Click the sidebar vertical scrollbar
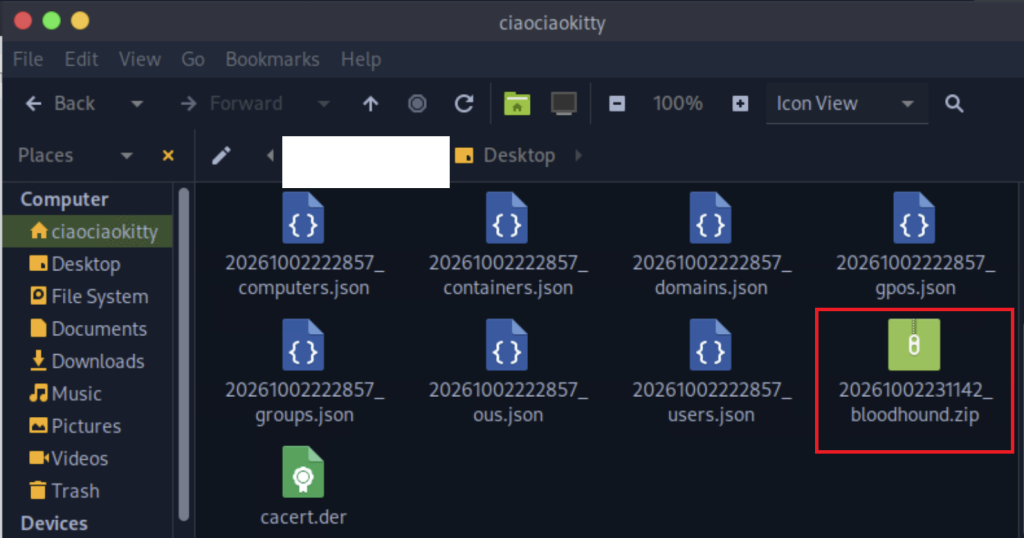Screen dimensions: 1024x538 point(184,354)
